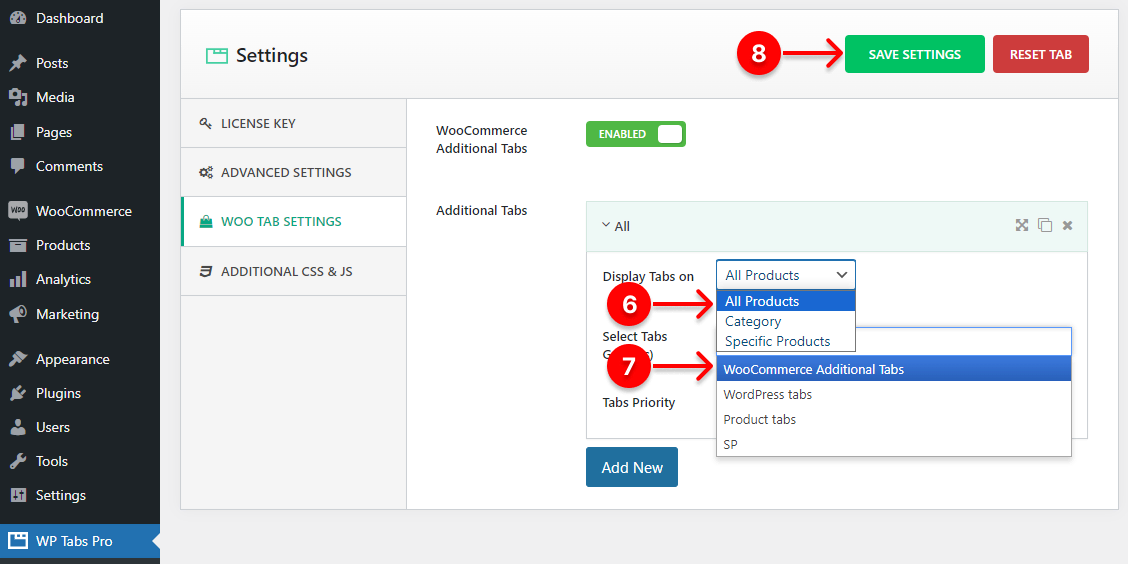
Task: Open ADVANCED SETTINGS tab
Action: [x=294, y=173]
